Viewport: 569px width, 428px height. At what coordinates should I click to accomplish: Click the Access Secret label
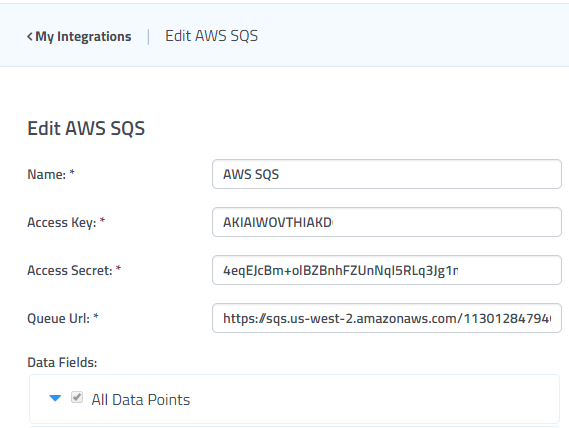[x=70, y=270]
